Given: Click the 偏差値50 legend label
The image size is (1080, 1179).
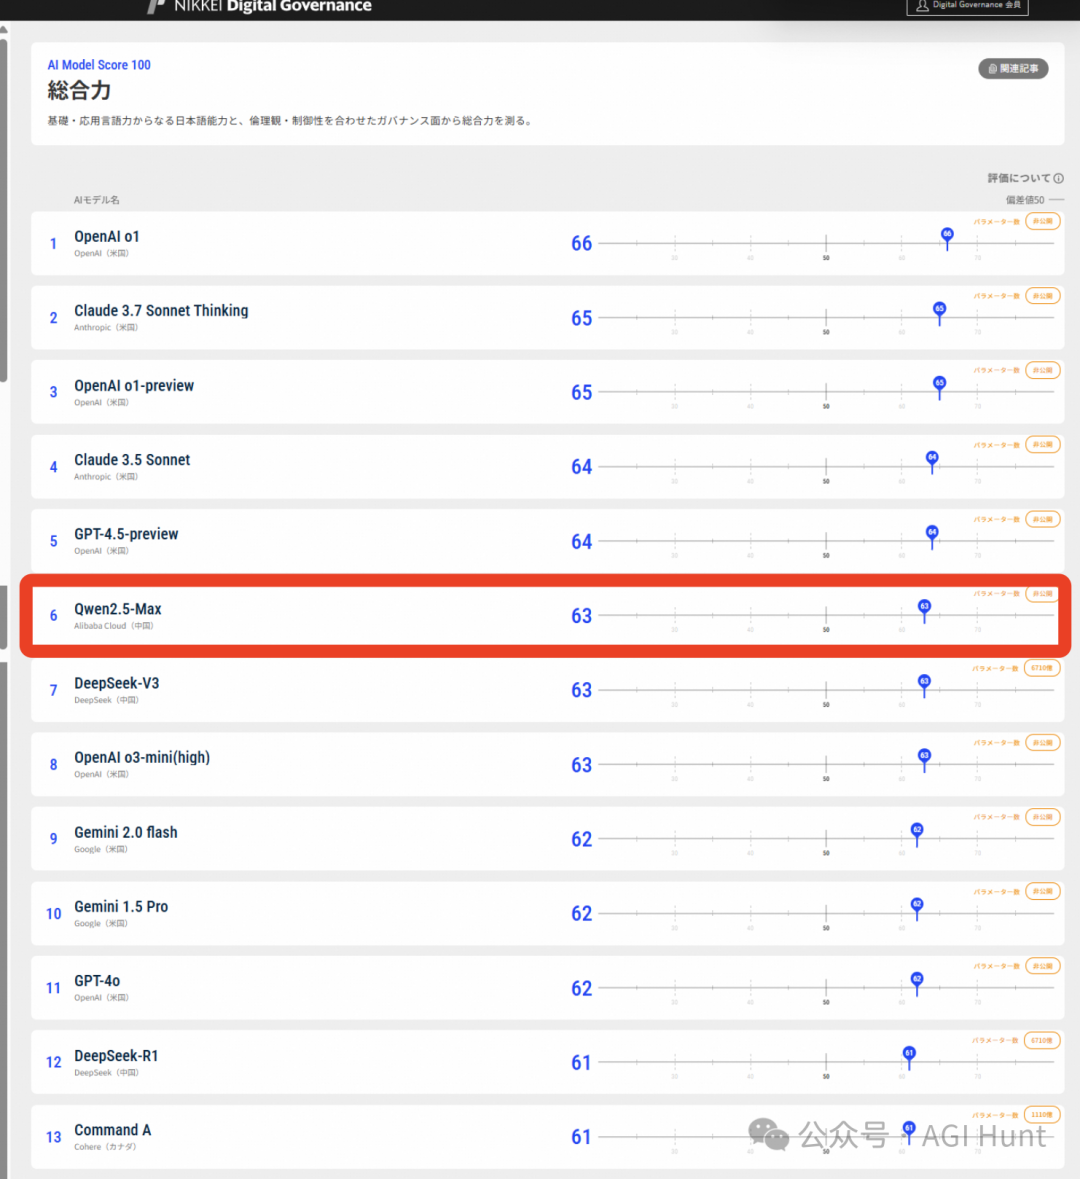Looking at the screenshot, I should point(1024,200).
